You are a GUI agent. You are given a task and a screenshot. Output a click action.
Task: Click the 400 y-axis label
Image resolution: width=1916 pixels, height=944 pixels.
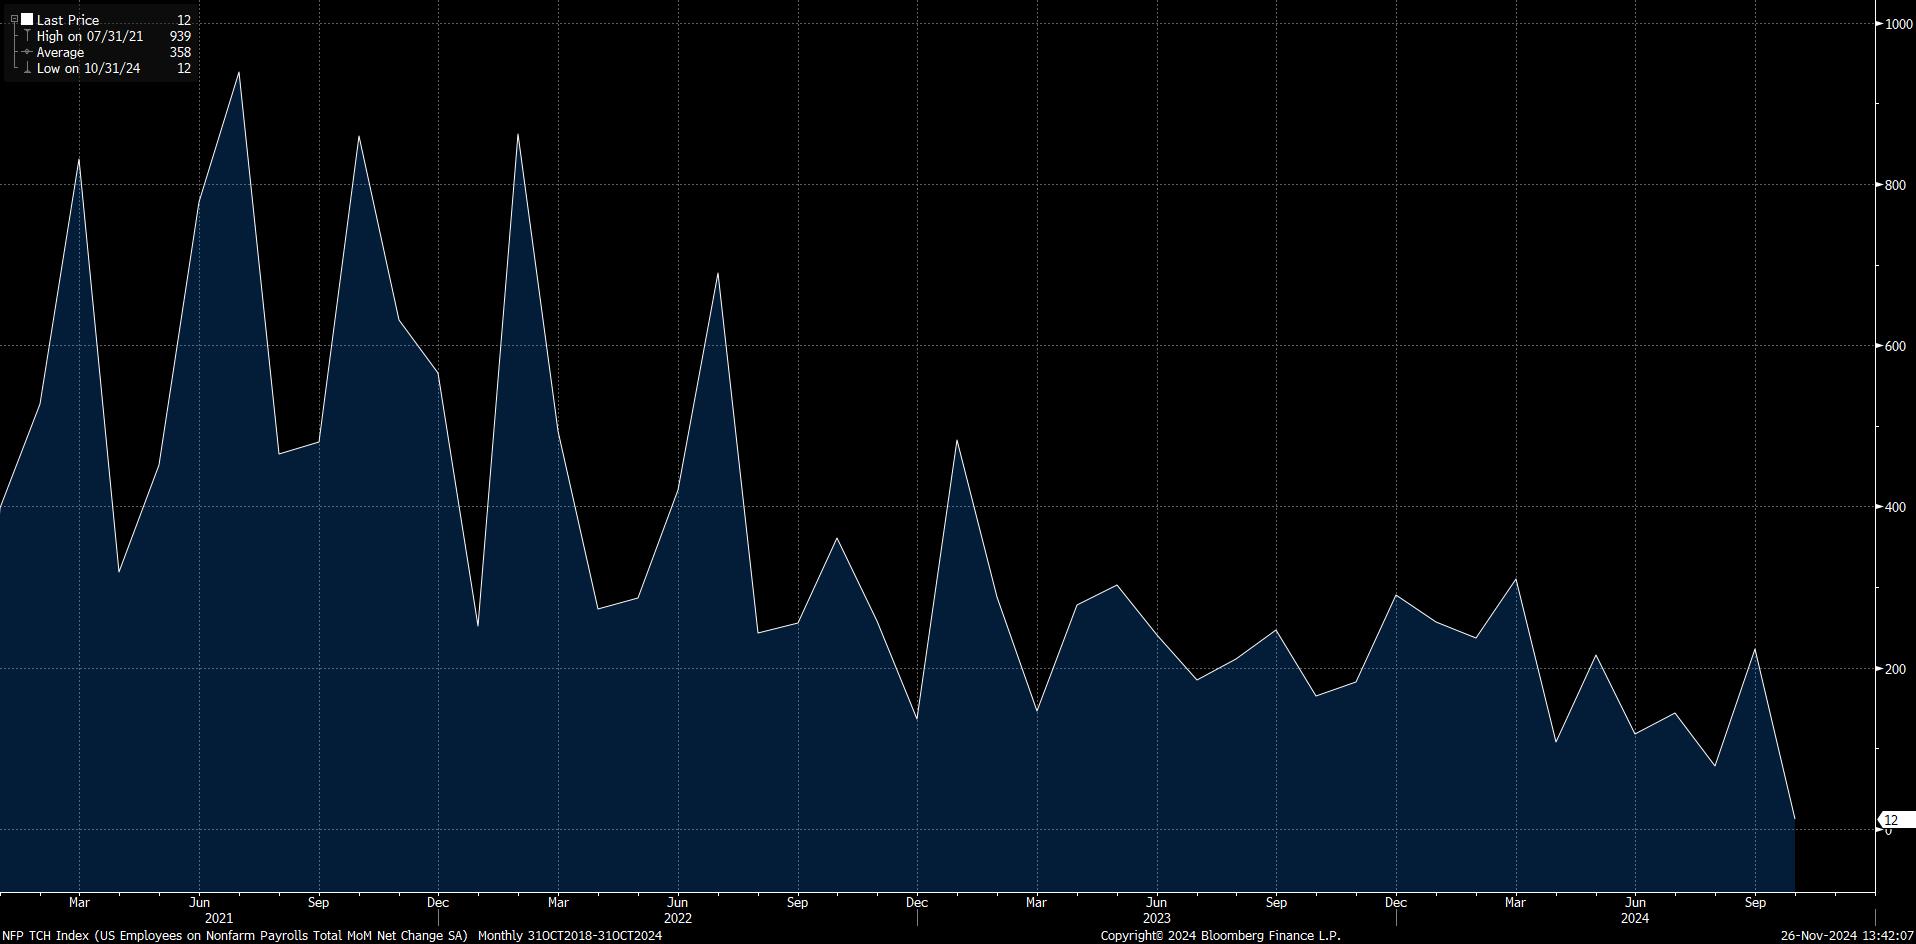[1895, 507]
